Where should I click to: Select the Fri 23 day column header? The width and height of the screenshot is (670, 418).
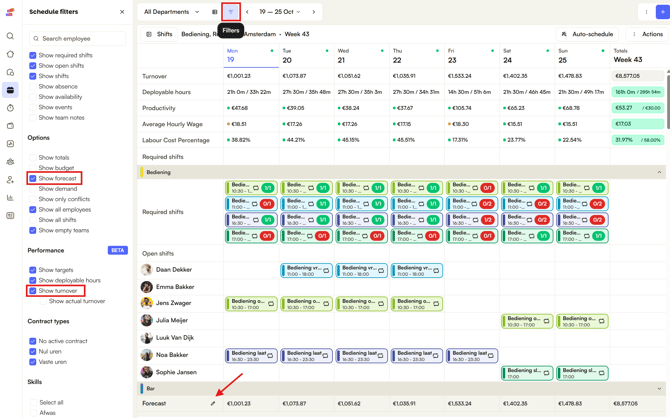472,56
